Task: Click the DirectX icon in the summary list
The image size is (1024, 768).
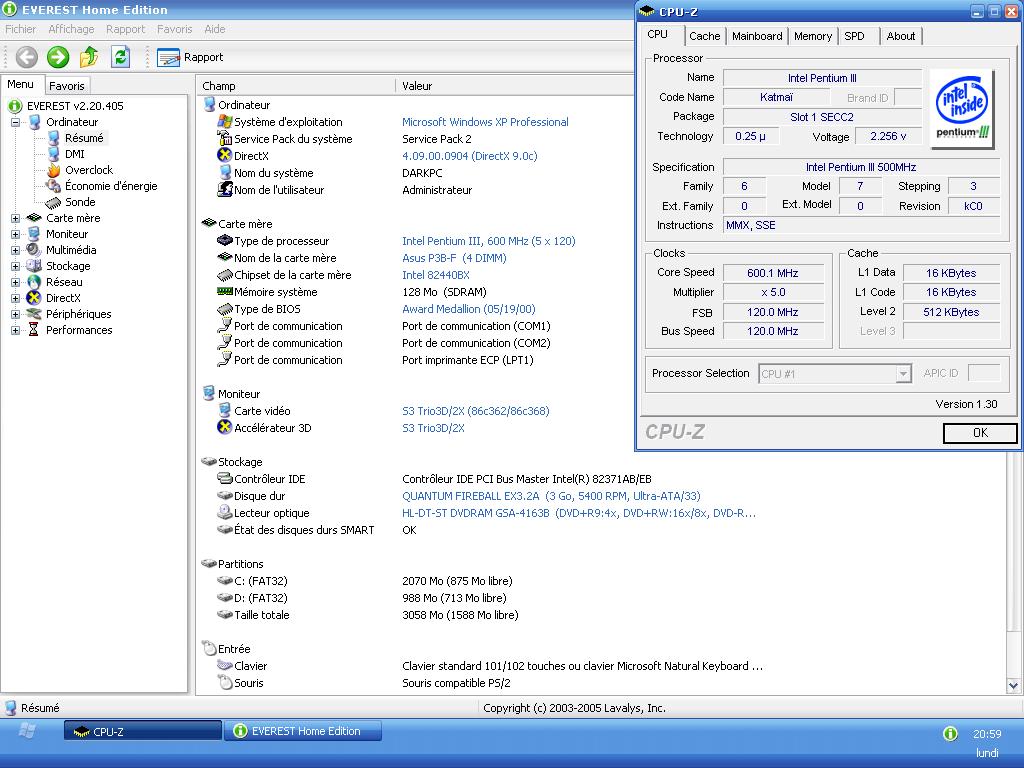Action: click(225, 155)
